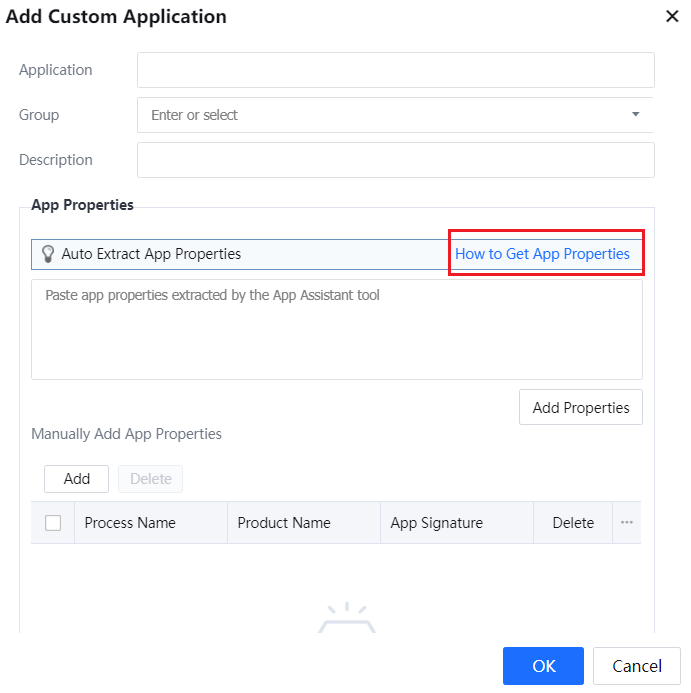Select the Product Name column header
Viewport: 691px width, 693px height.
(x=284, y=523)
